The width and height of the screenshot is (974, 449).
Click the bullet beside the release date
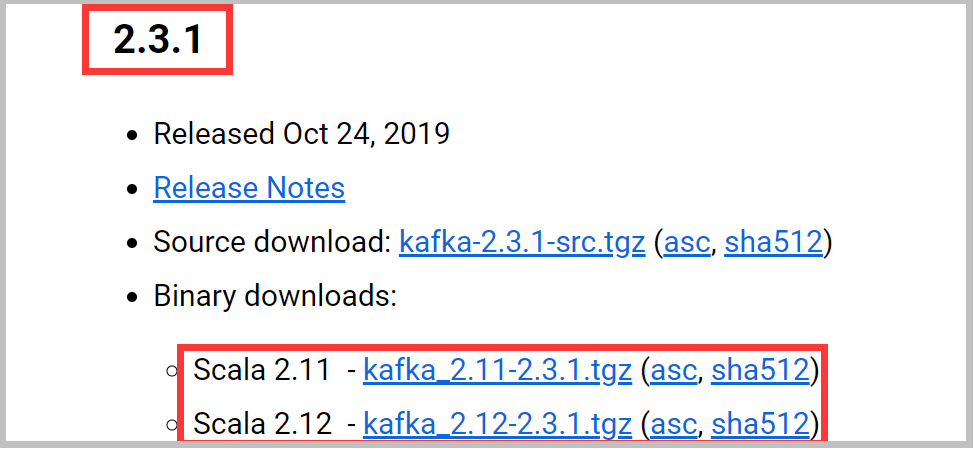(x=131, y=135)
